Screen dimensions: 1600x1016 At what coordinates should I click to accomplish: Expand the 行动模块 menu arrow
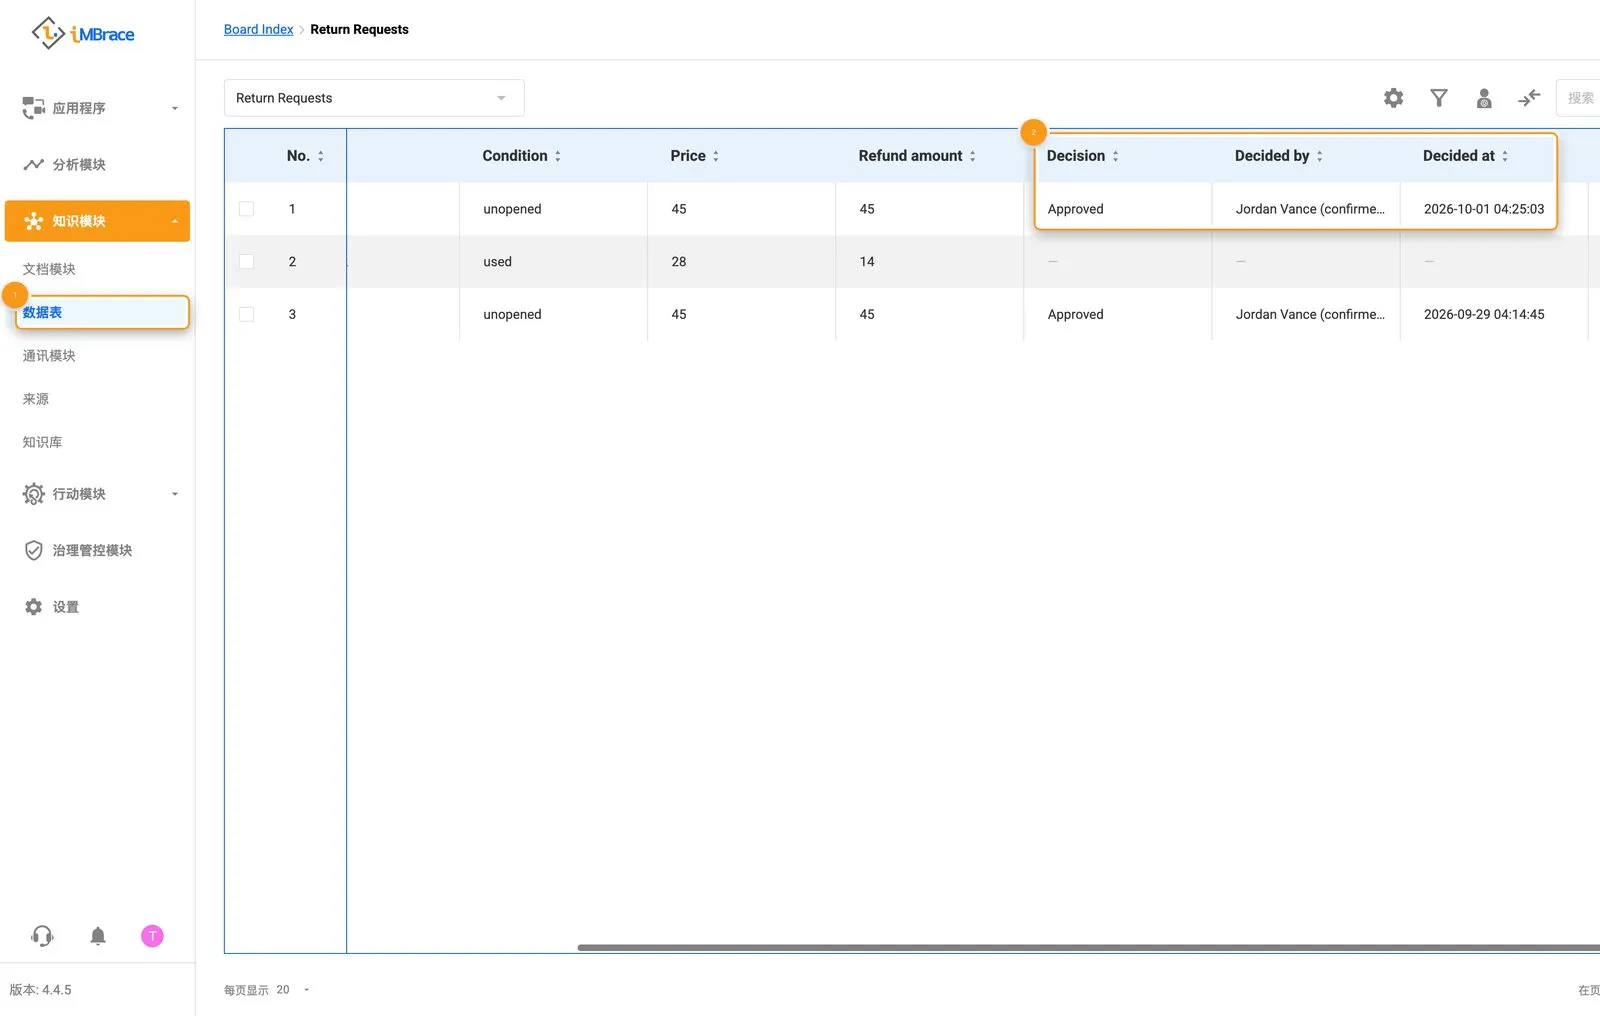point(175,494)
